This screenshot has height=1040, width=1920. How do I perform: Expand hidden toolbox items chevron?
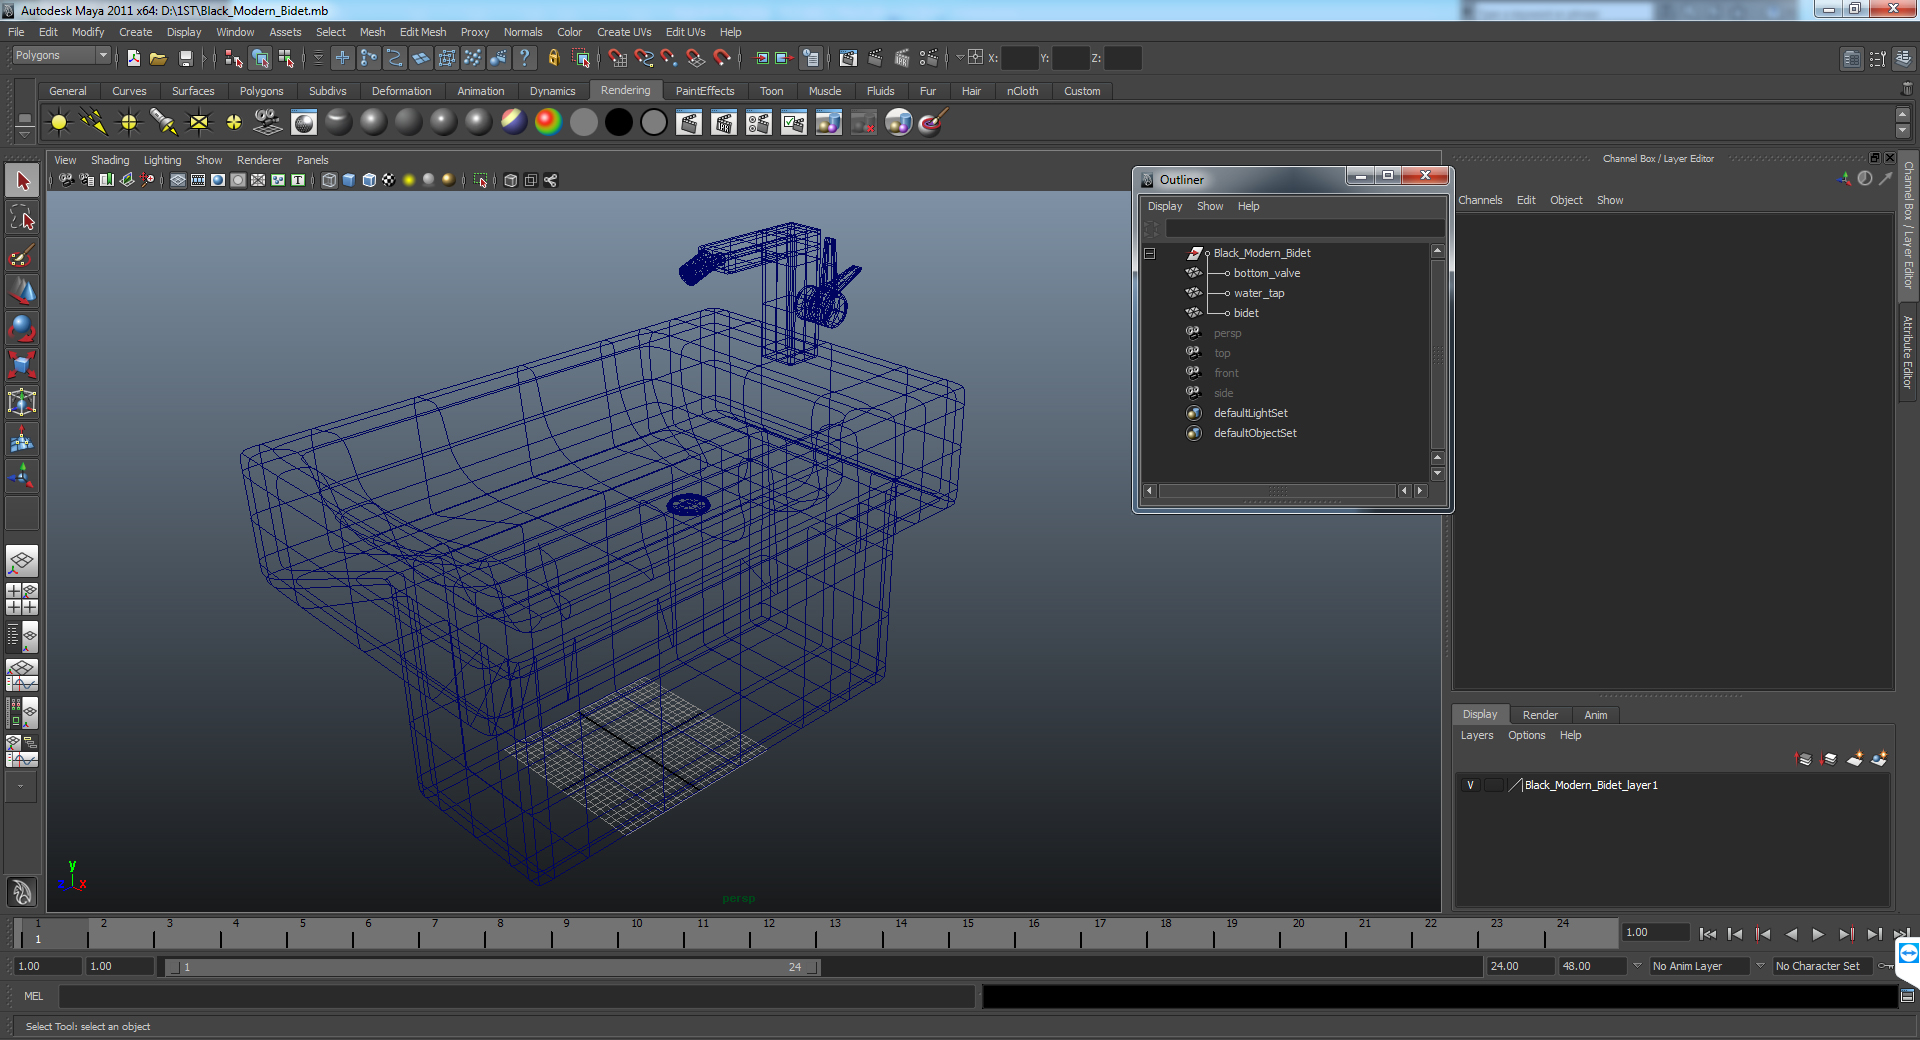click(20, 786)
